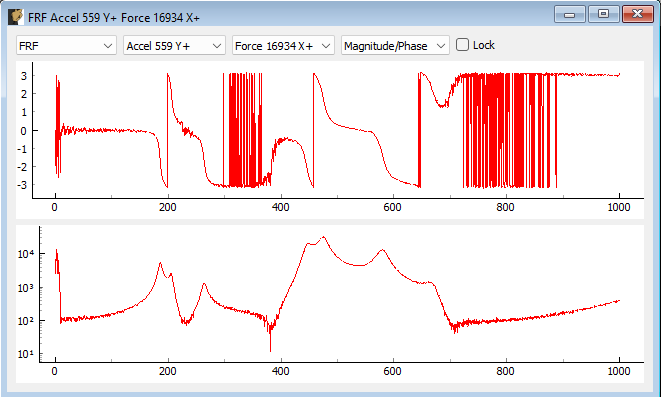Minimize the FRF plot window
This screenshot has width=661, height=397.
point(570,14)
